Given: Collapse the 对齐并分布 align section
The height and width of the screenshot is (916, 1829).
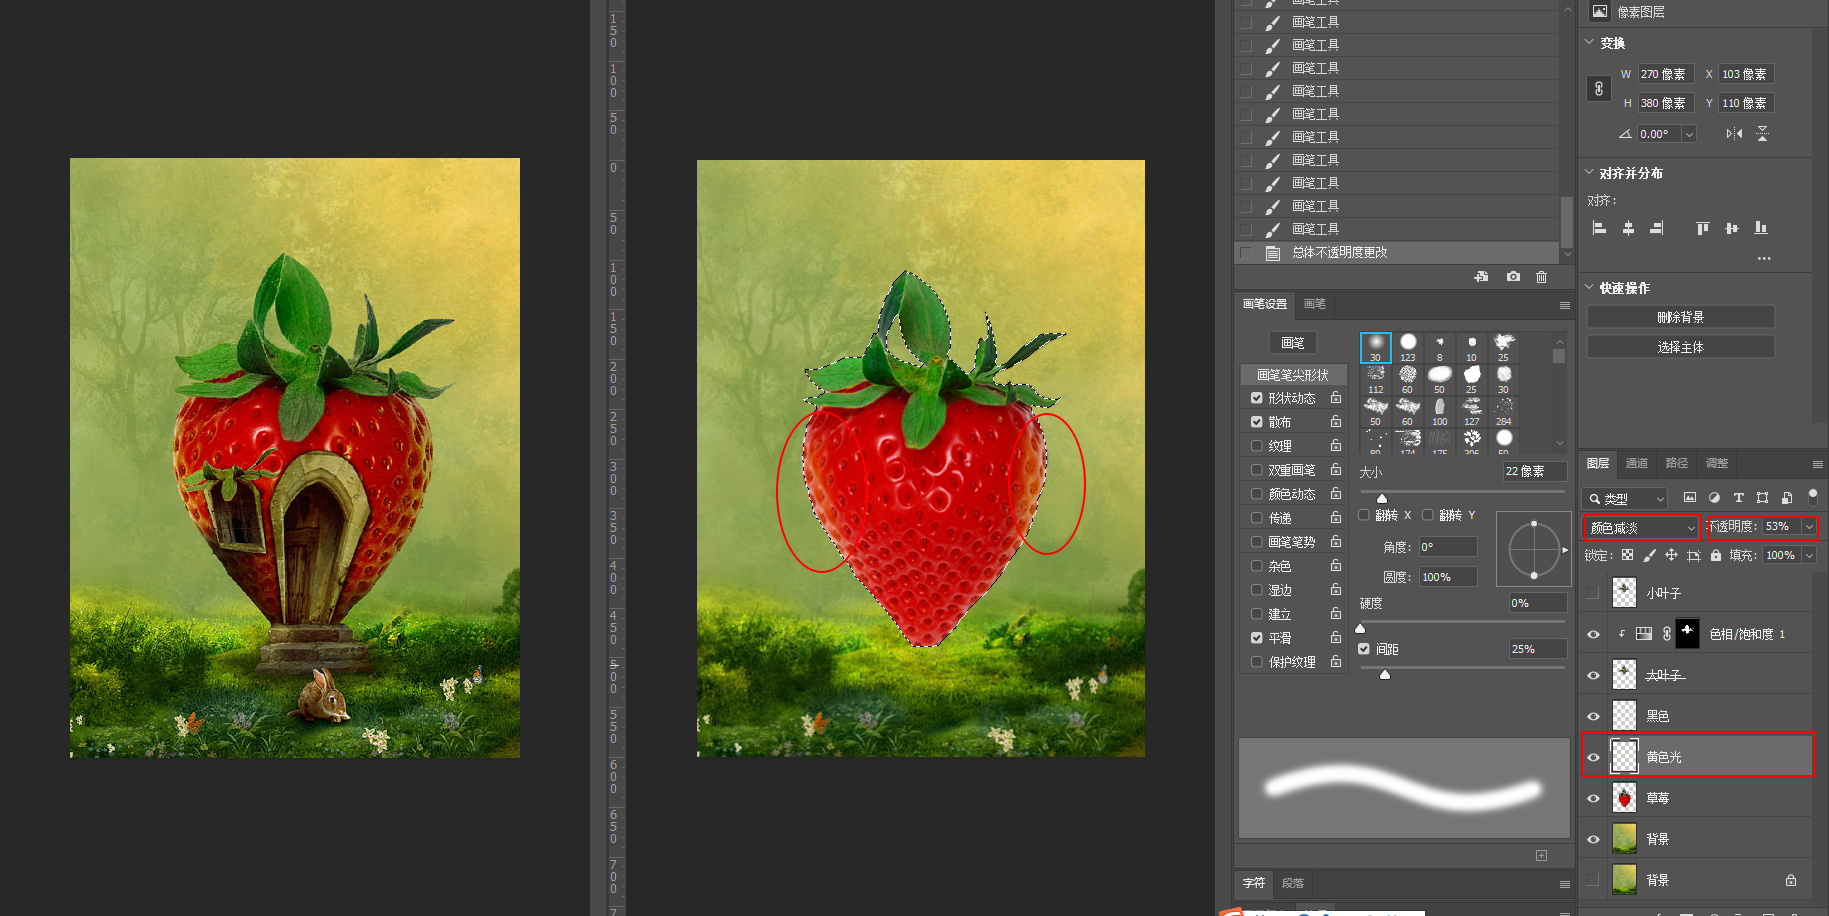Looking at the screenshot, I should click(1590, 172).
